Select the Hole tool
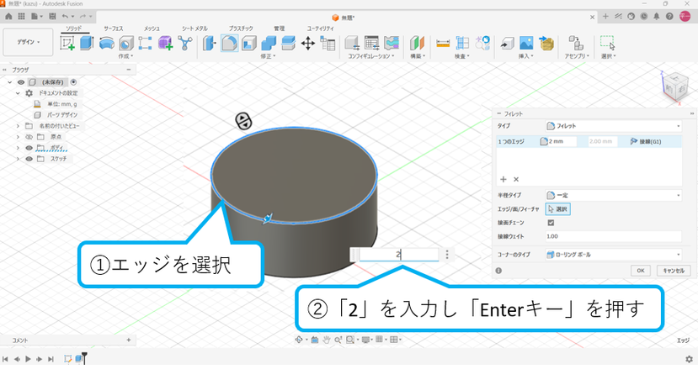698x365 pixels. [x=126, y=43]
